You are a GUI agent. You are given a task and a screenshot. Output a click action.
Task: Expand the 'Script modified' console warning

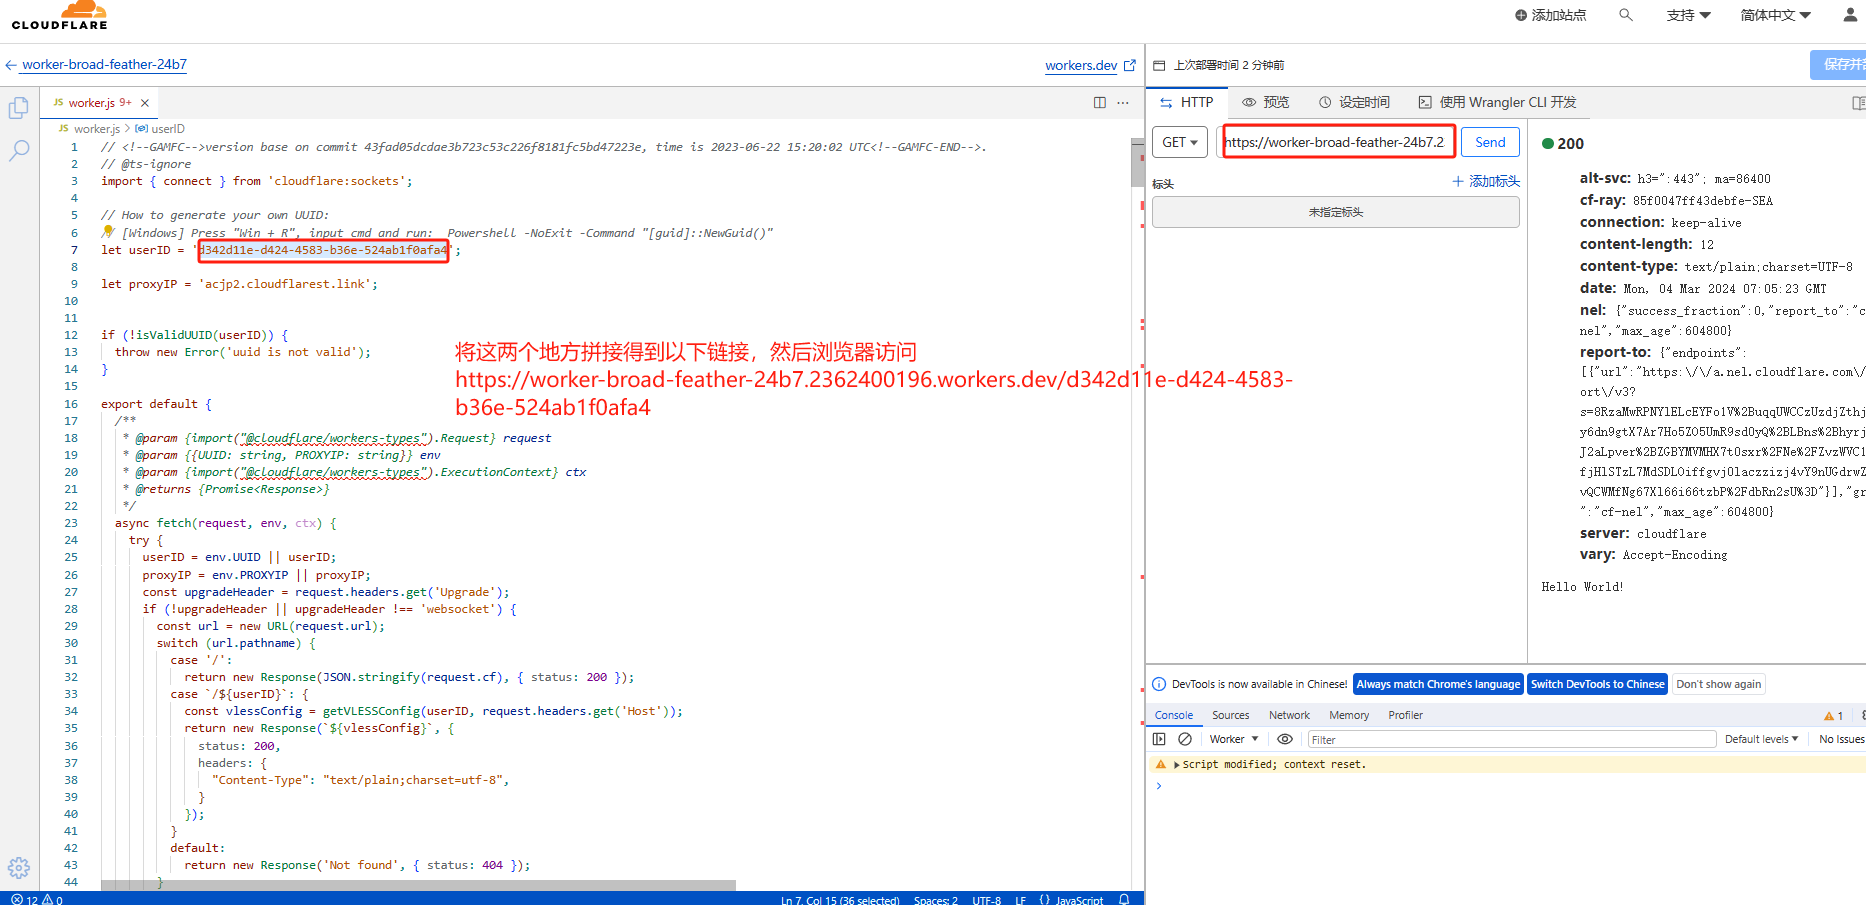tap(1176, 765)
